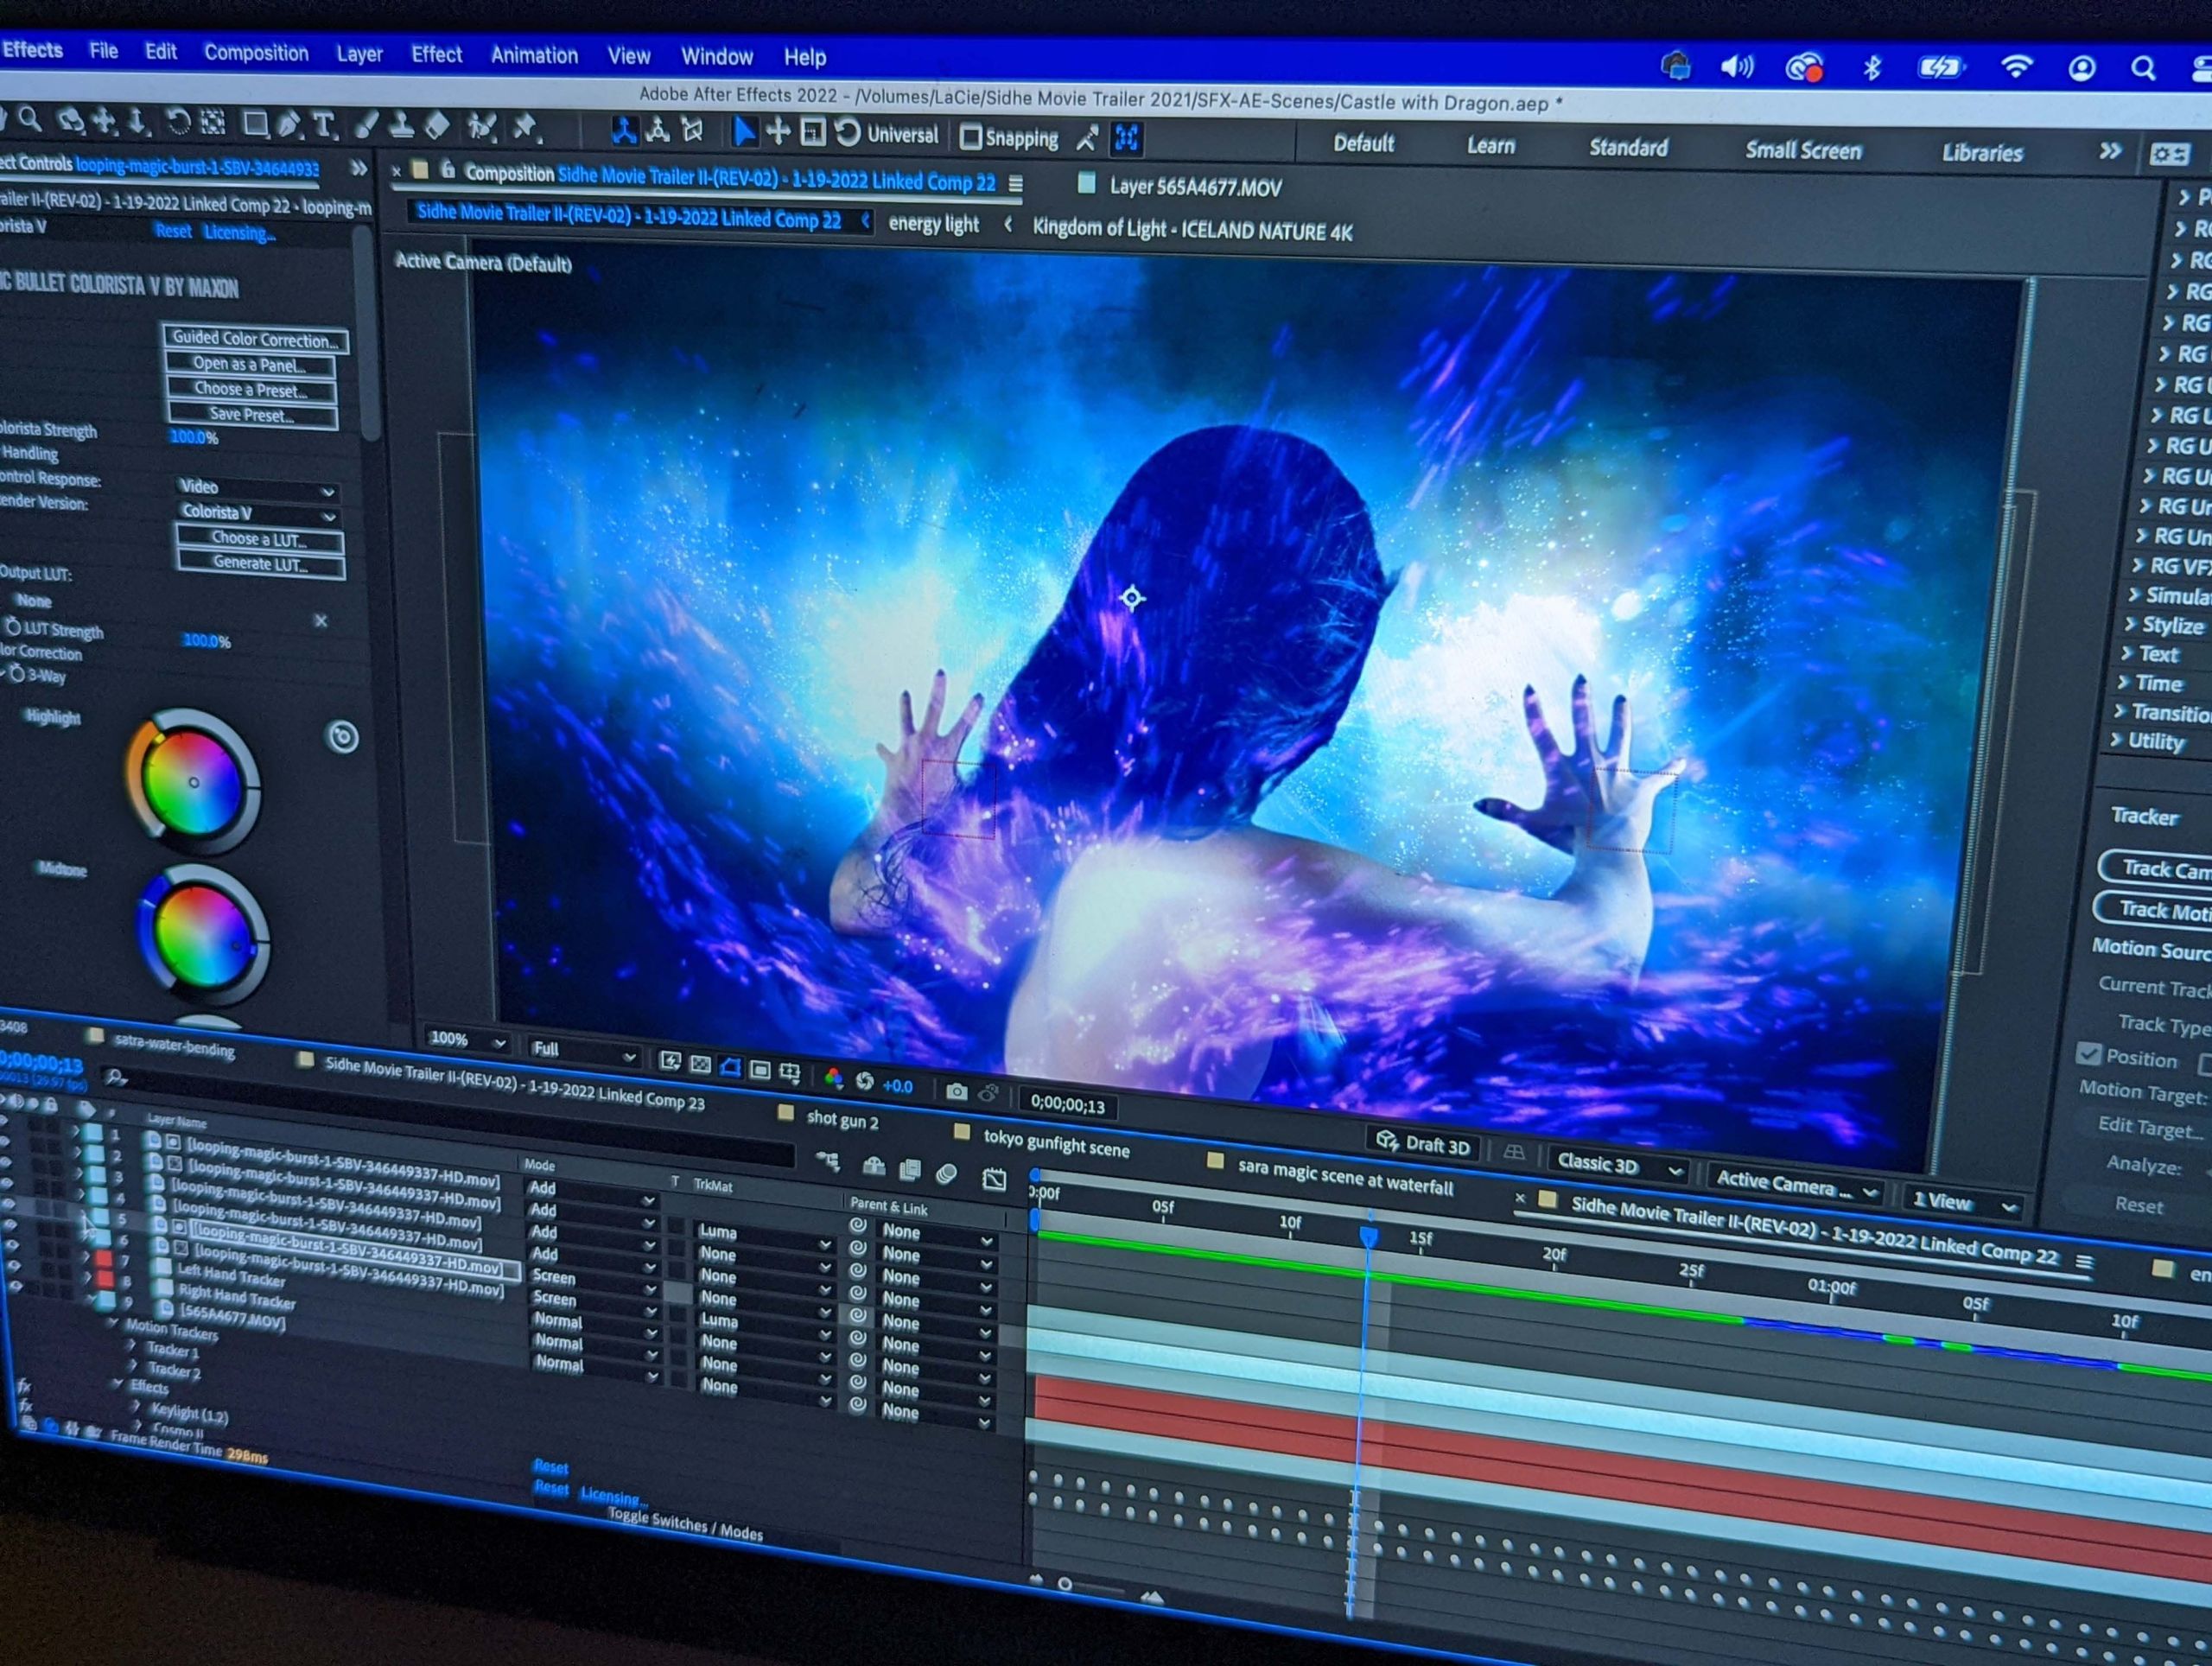Click the Highlight color wheel
The width and height of the screenshot is (2212, 1666).
click(x=193, y=781)
